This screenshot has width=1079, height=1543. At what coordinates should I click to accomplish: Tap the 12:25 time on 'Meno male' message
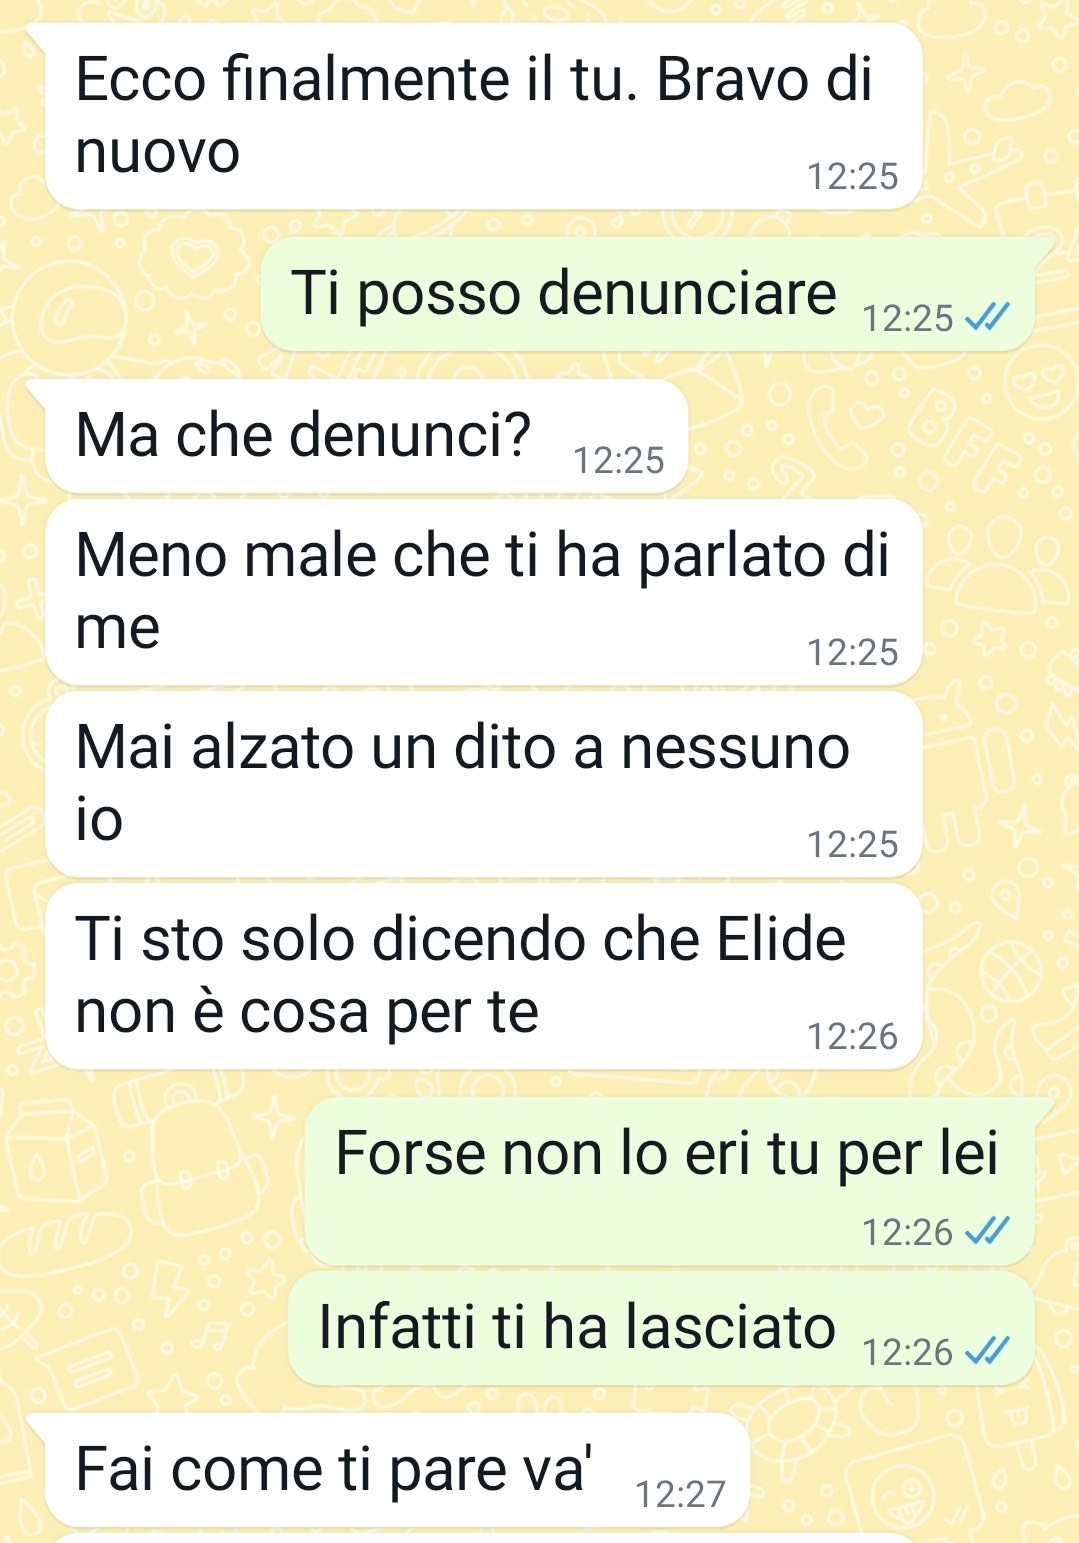(852, 652)
